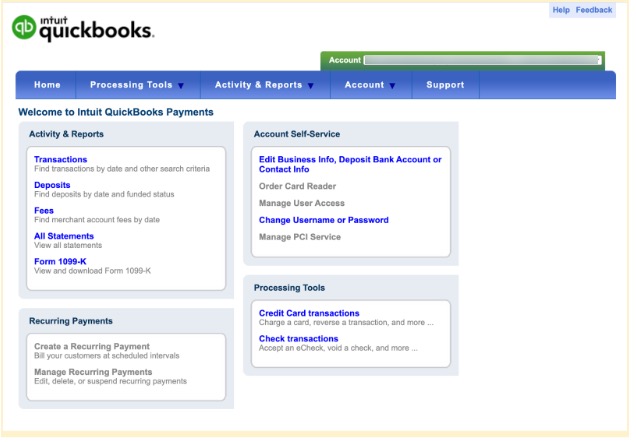636x442 pixels.
Task: View the All Statements link
Action: point(64,238)
